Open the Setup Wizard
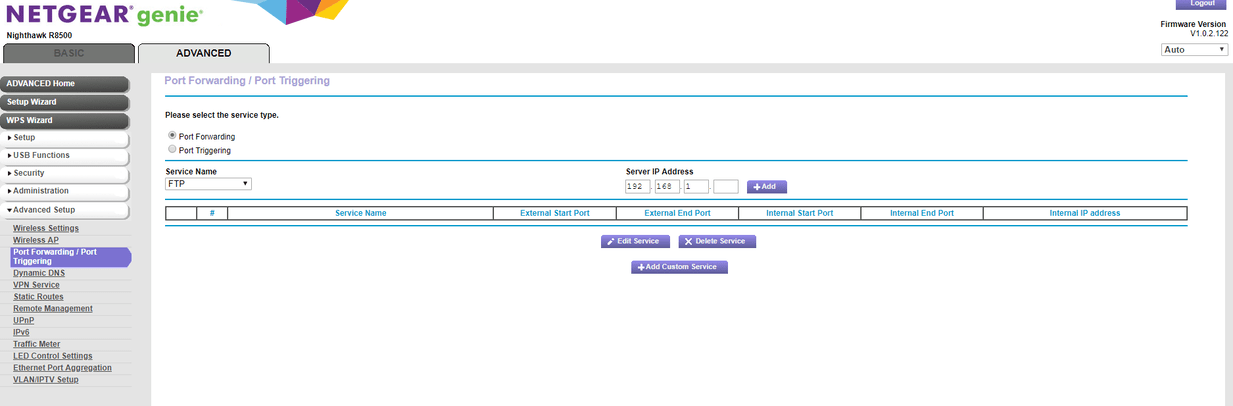Viewport: 1233px width, 406px height. click(64, 102)
